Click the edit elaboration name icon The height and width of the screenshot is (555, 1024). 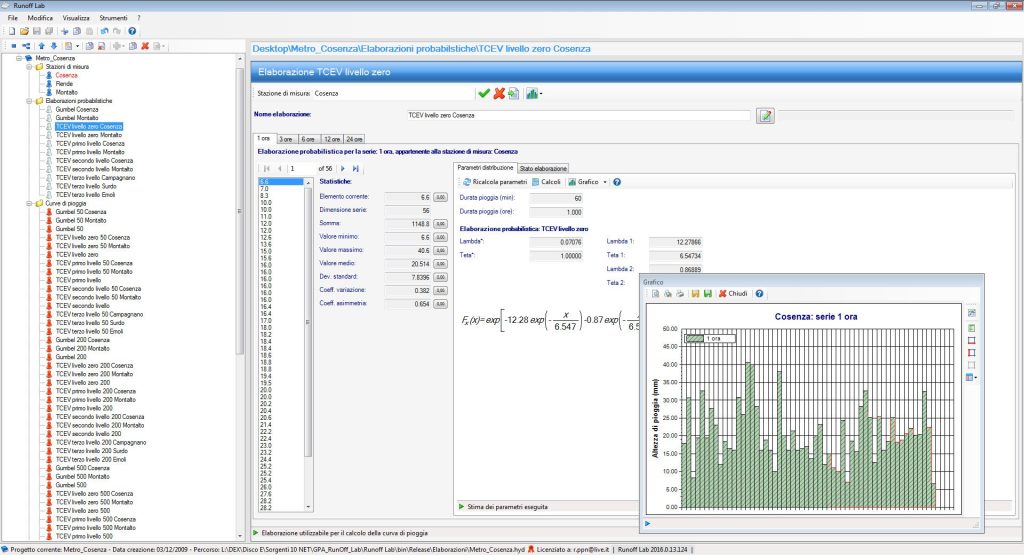(x=765, y=116)
